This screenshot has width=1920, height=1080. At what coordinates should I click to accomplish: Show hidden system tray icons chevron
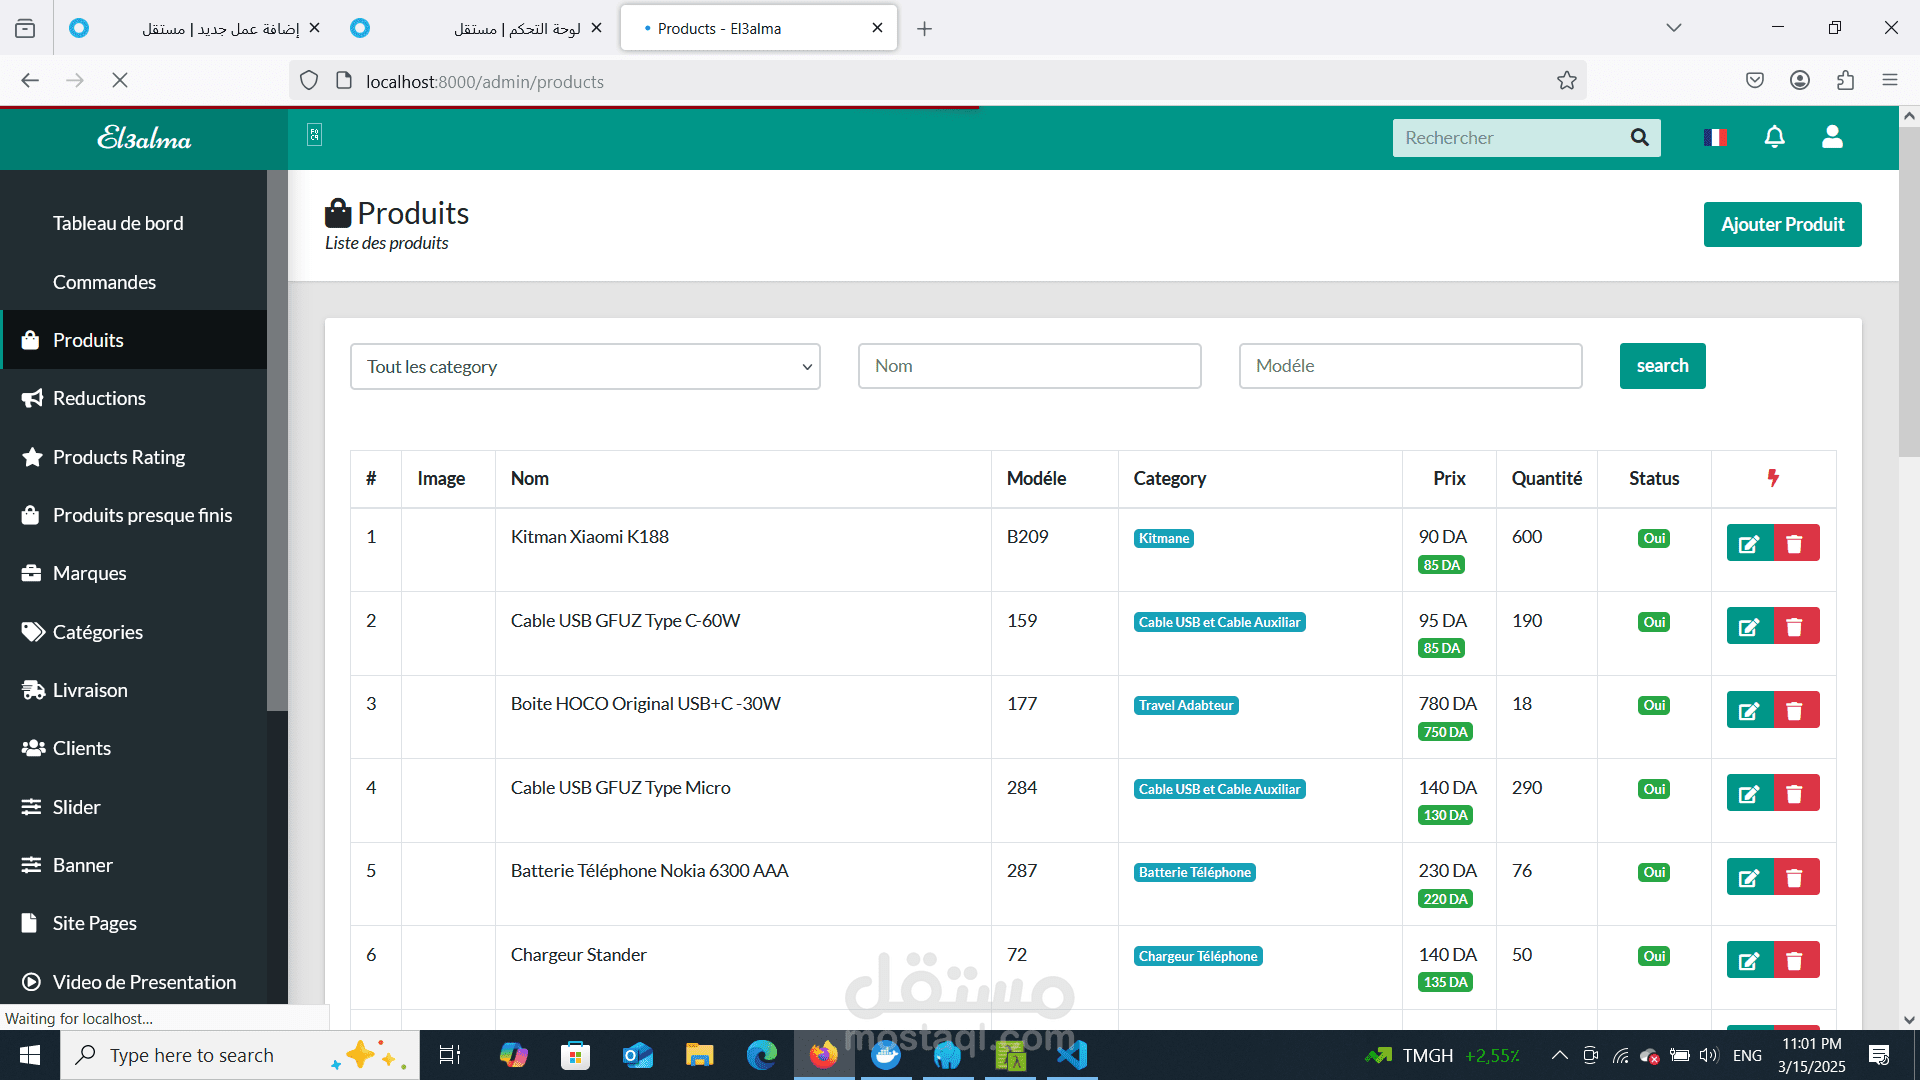coord(1559,1055)
